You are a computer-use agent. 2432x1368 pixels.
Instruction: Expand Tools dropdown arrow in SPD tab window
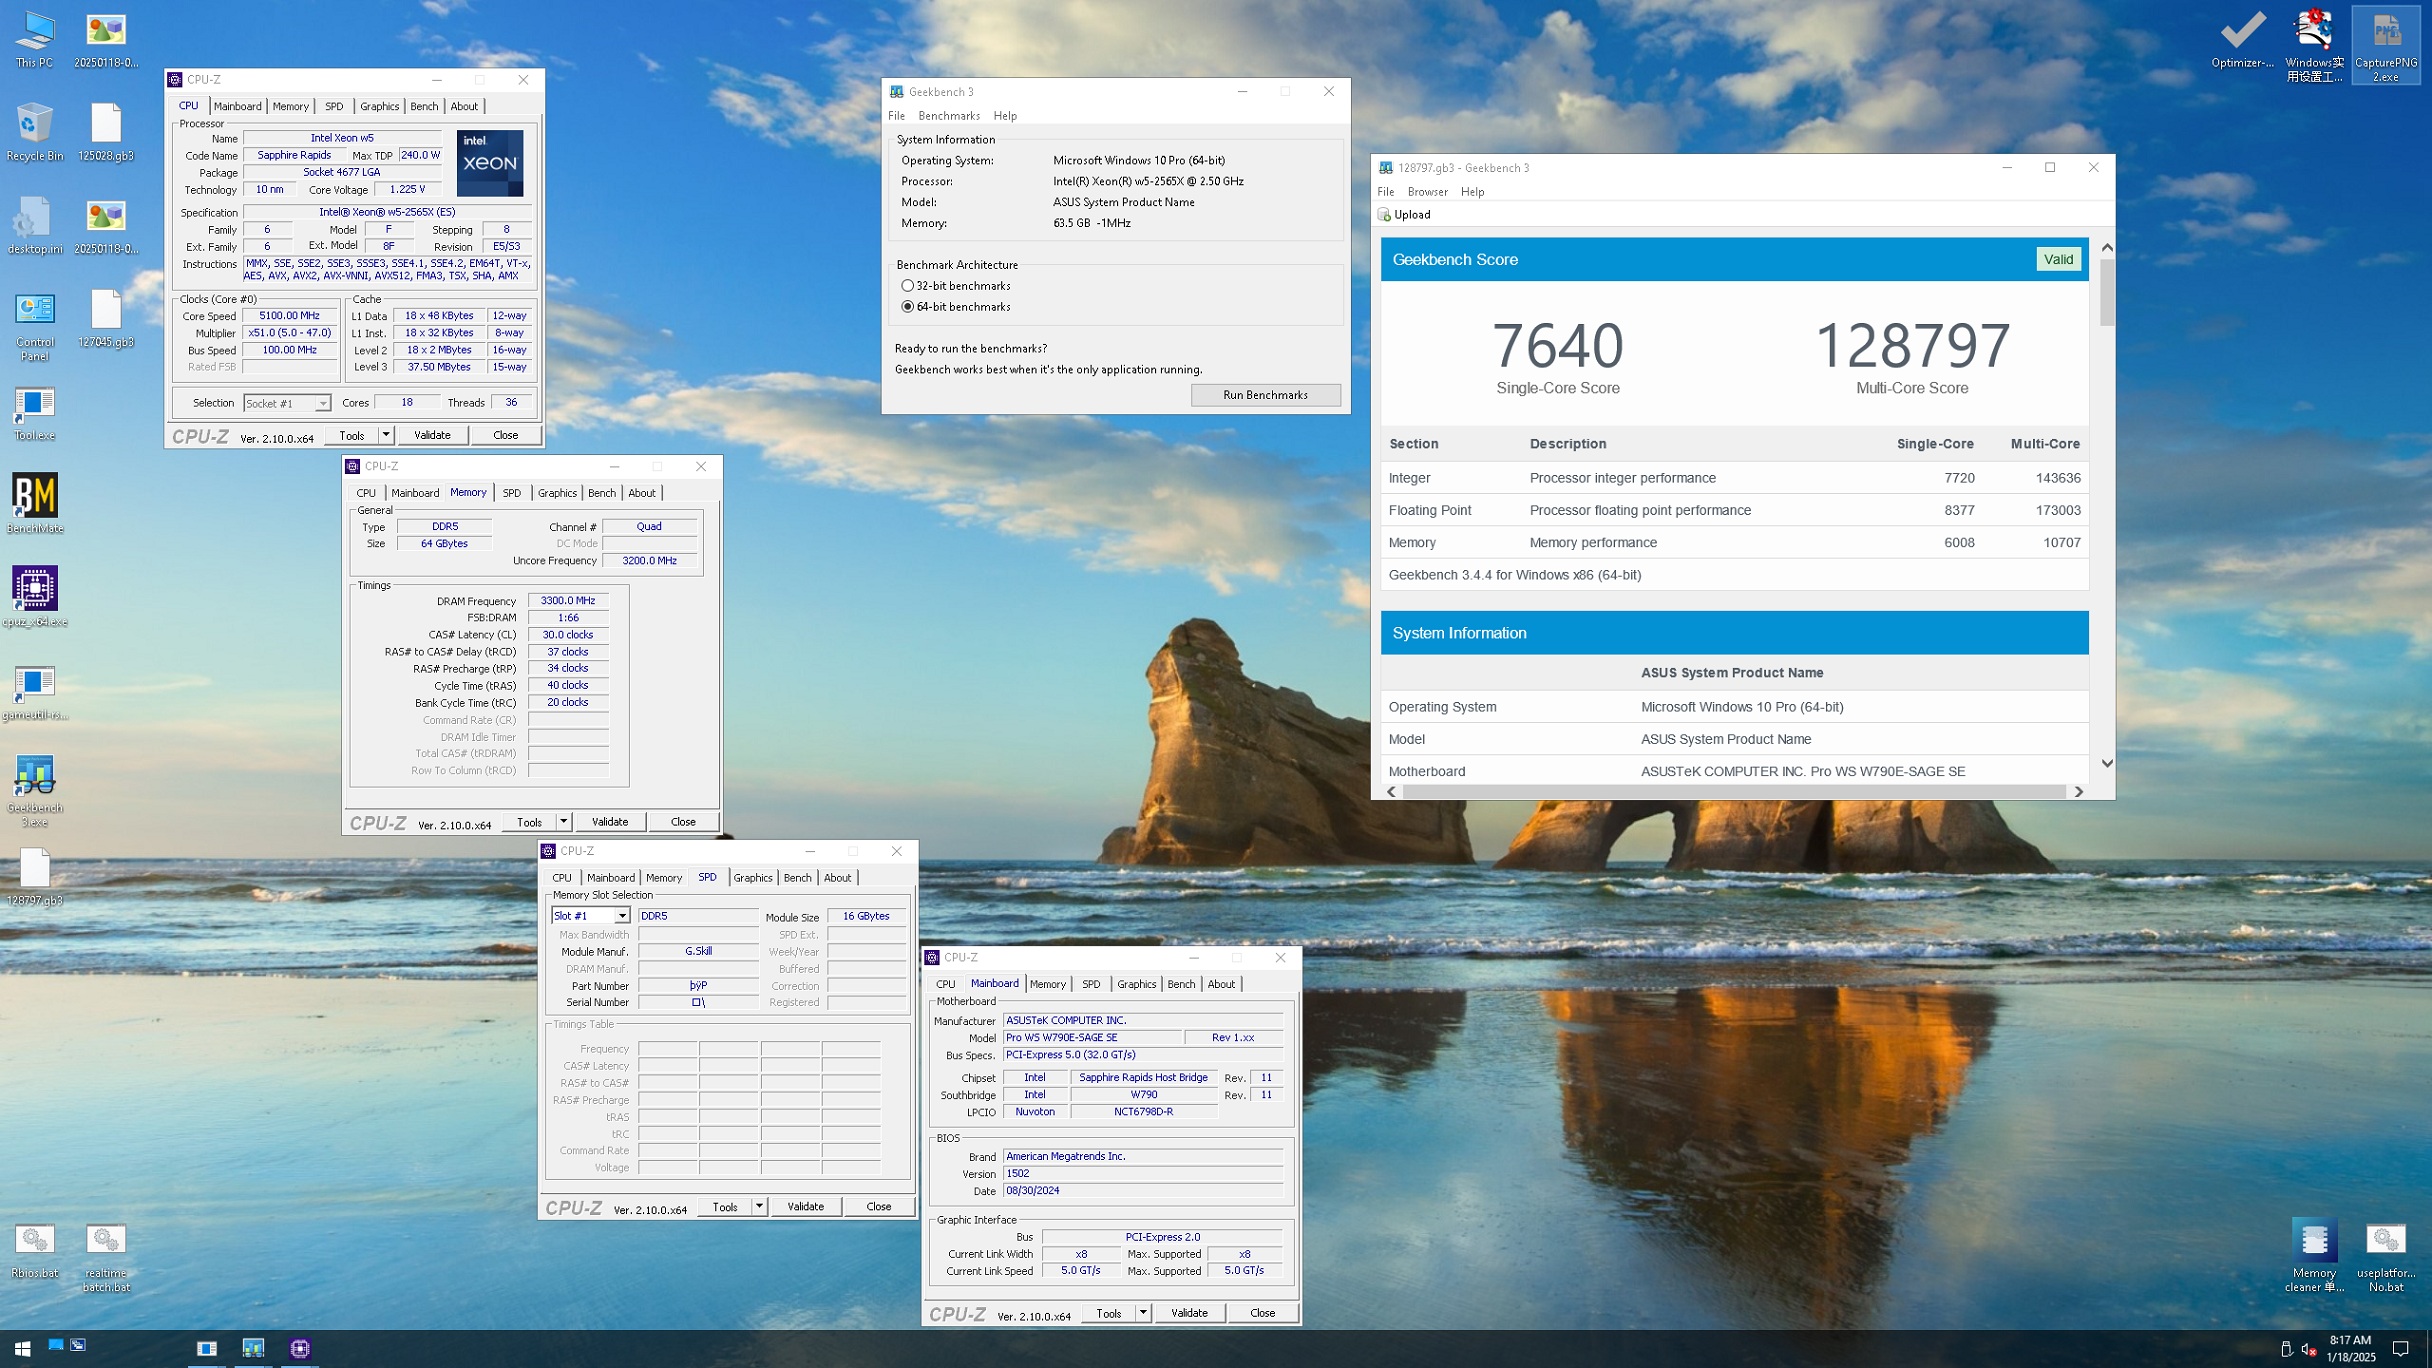tap(759, 1207)
